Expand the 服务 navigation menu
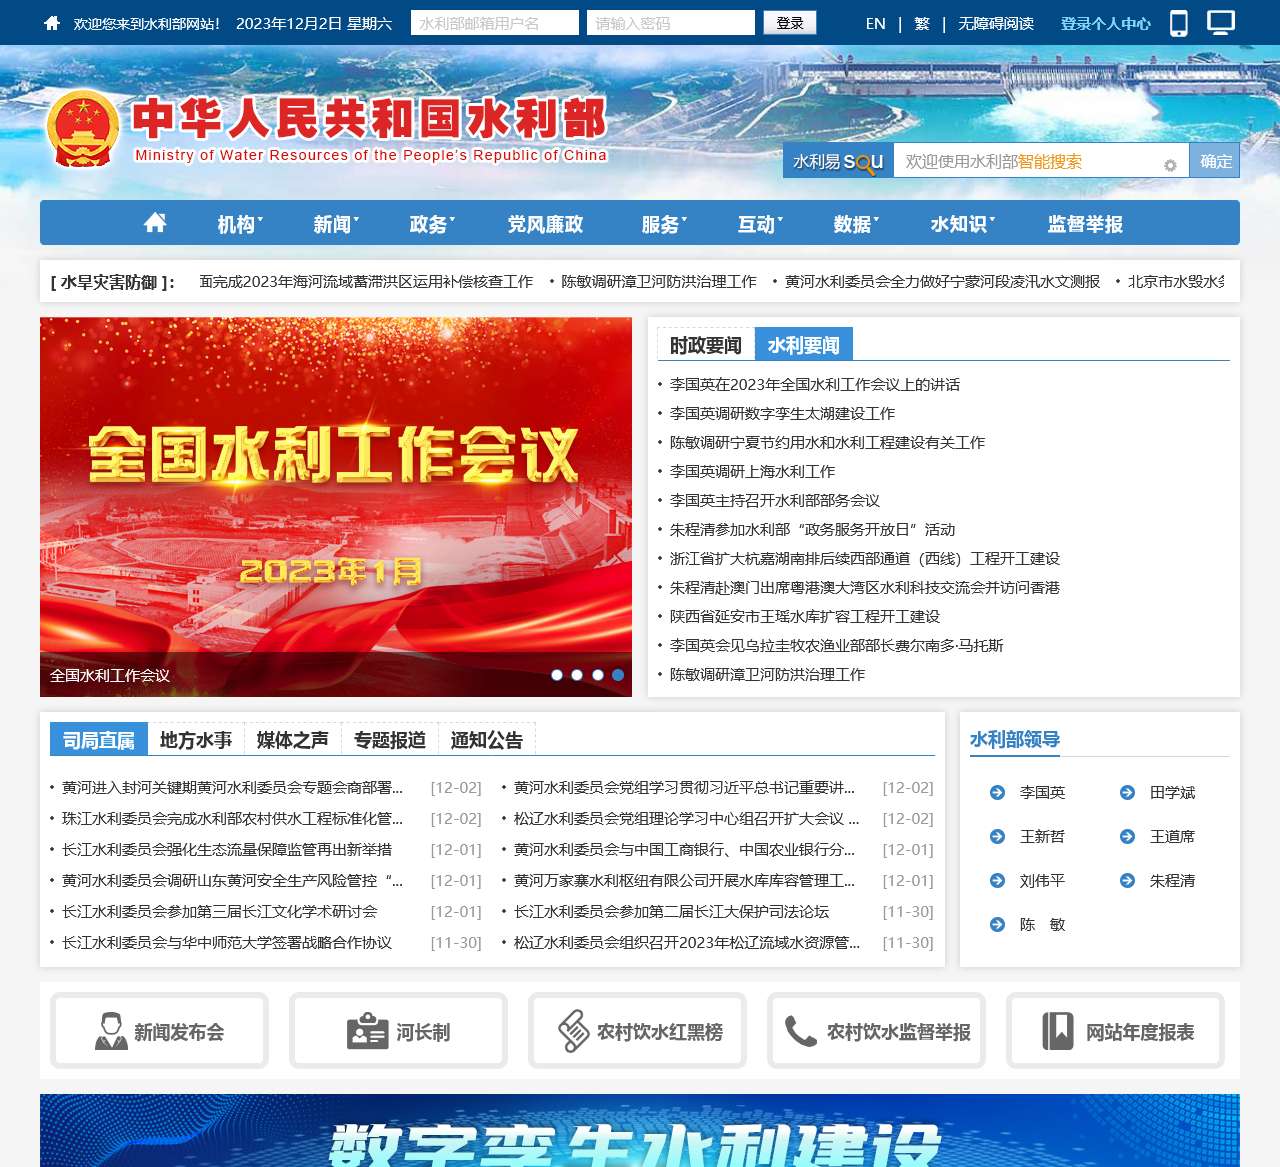 (664, 224)
